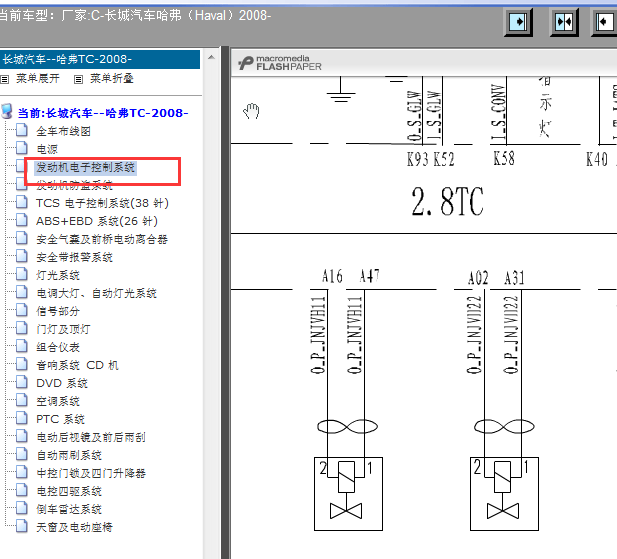Click the page icon beside 电调大灯
Image resolution: width=617 pixels, height=559 pixels.
[x=22, y=292]
